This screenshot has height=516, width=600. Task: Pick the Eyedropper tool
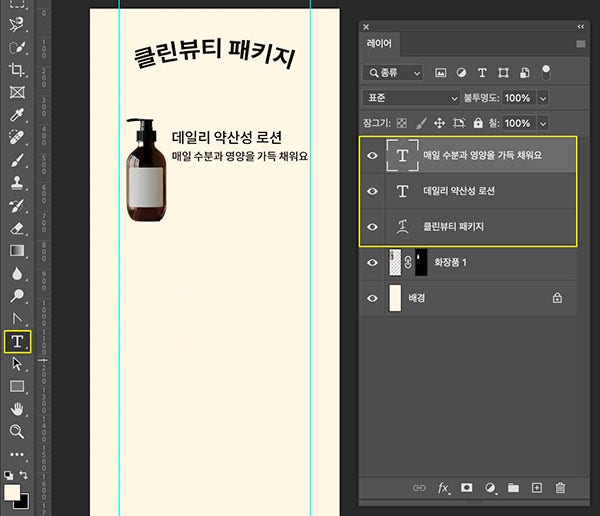tap(17, 115)
